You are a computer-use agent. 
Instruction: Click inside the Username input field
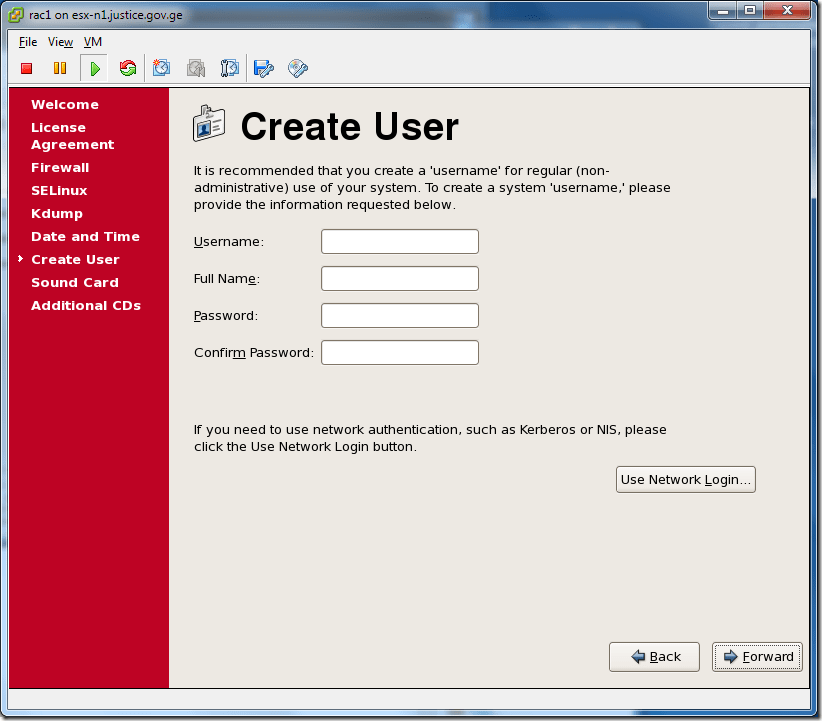pos(399,241)
